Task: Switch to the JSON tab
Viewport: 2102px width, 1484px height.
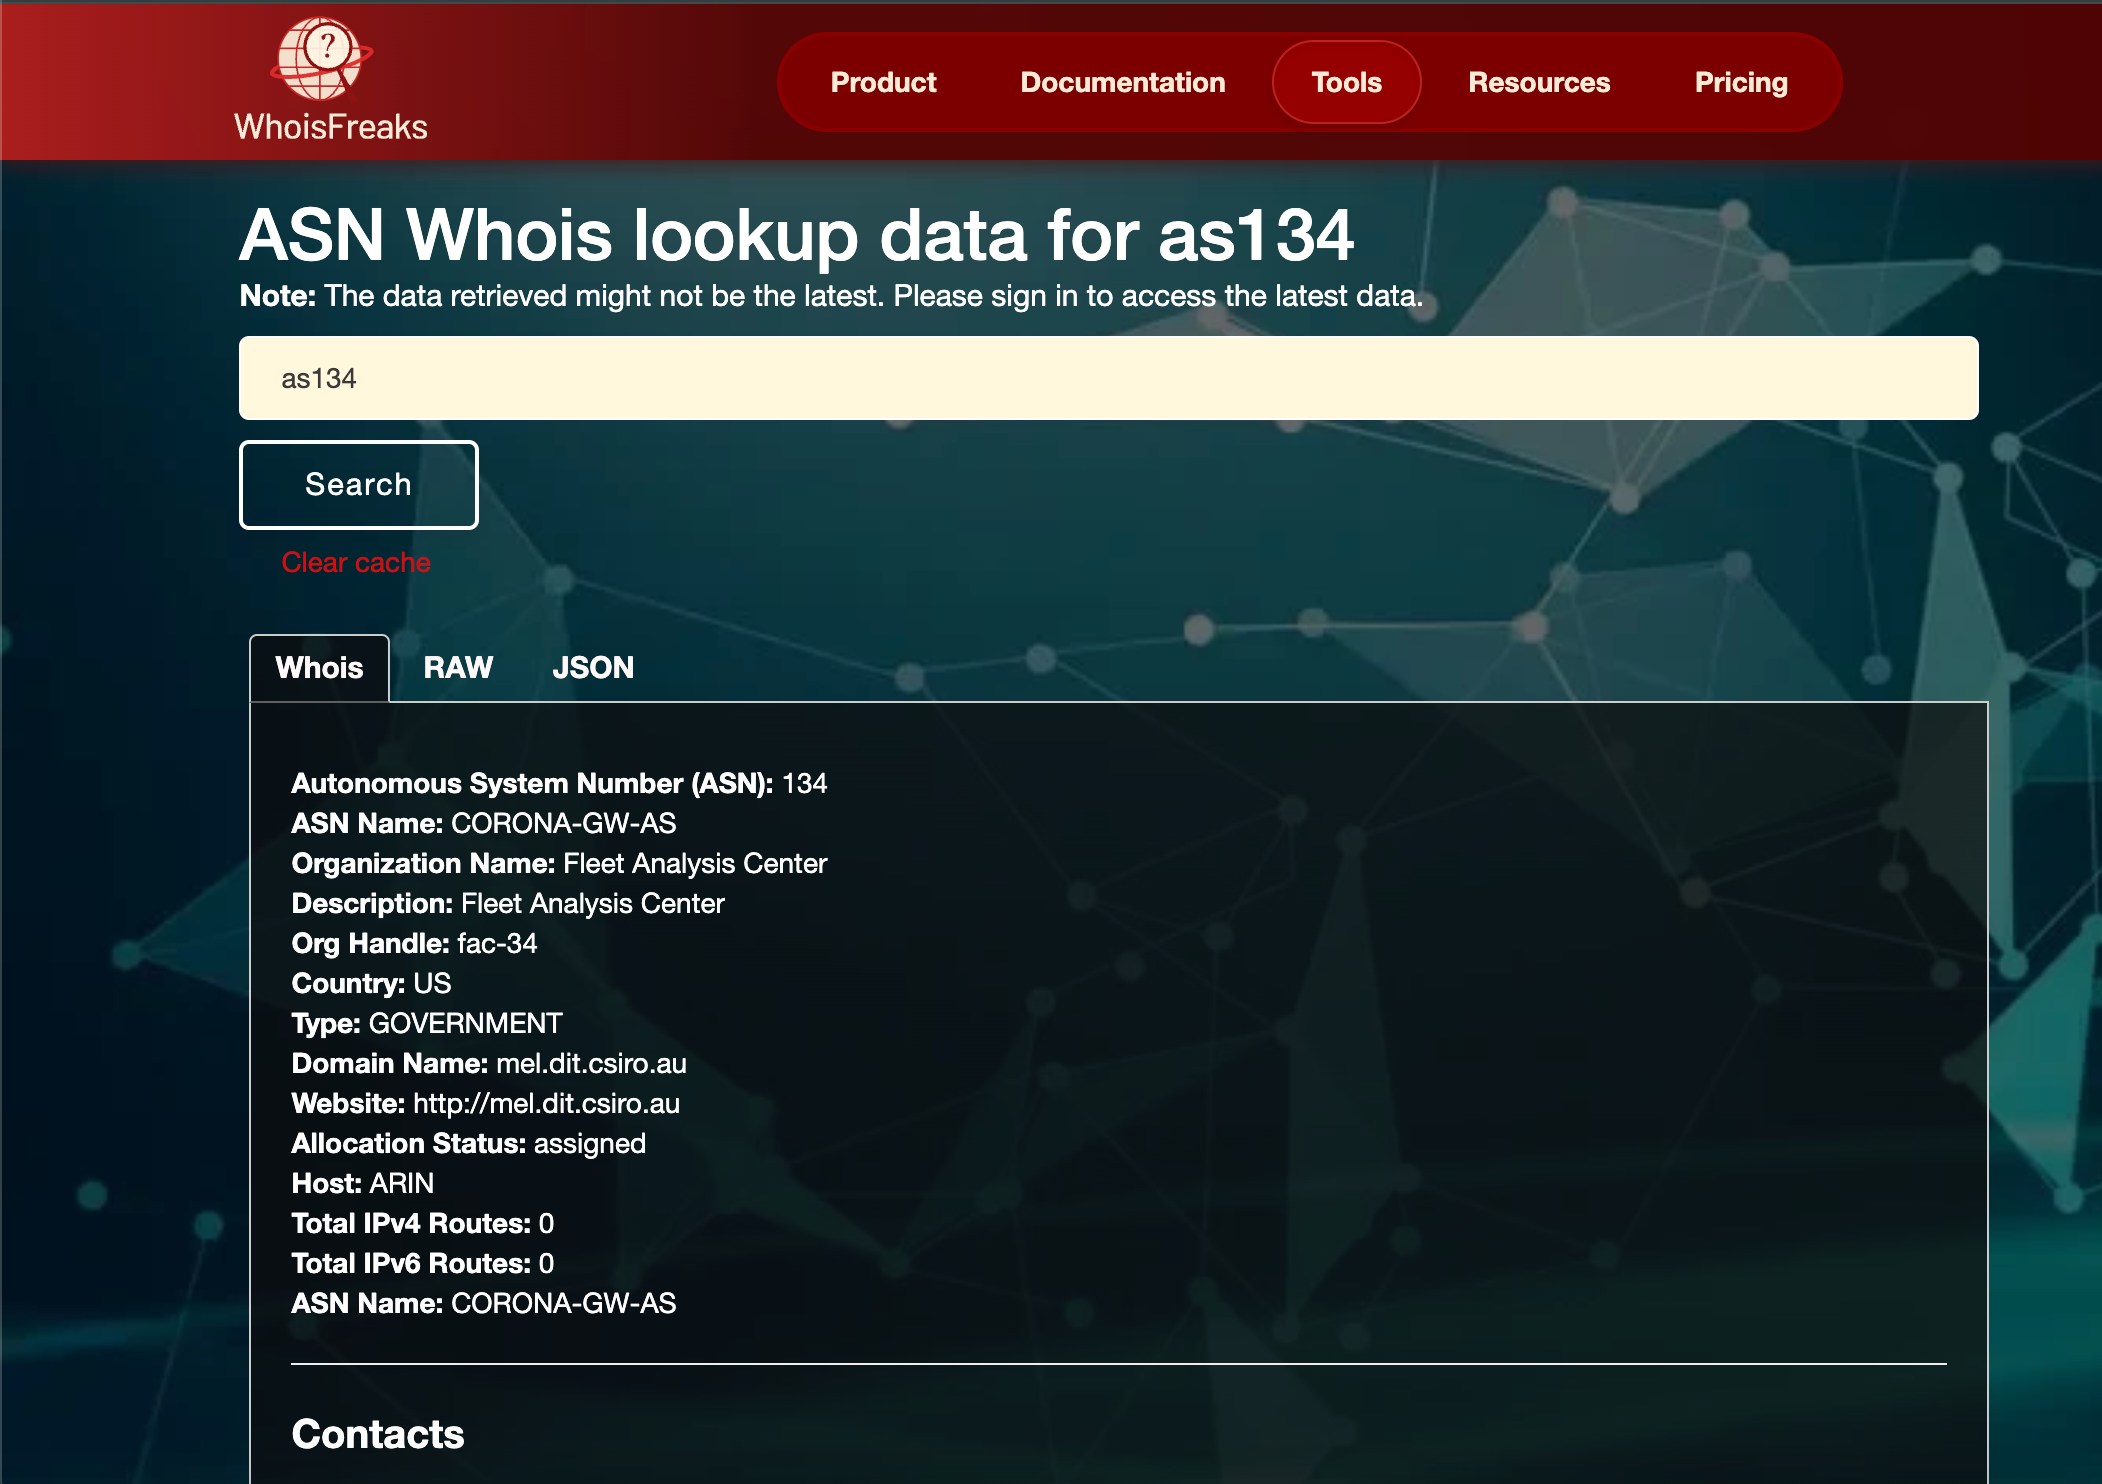Action: pos(593,668)
